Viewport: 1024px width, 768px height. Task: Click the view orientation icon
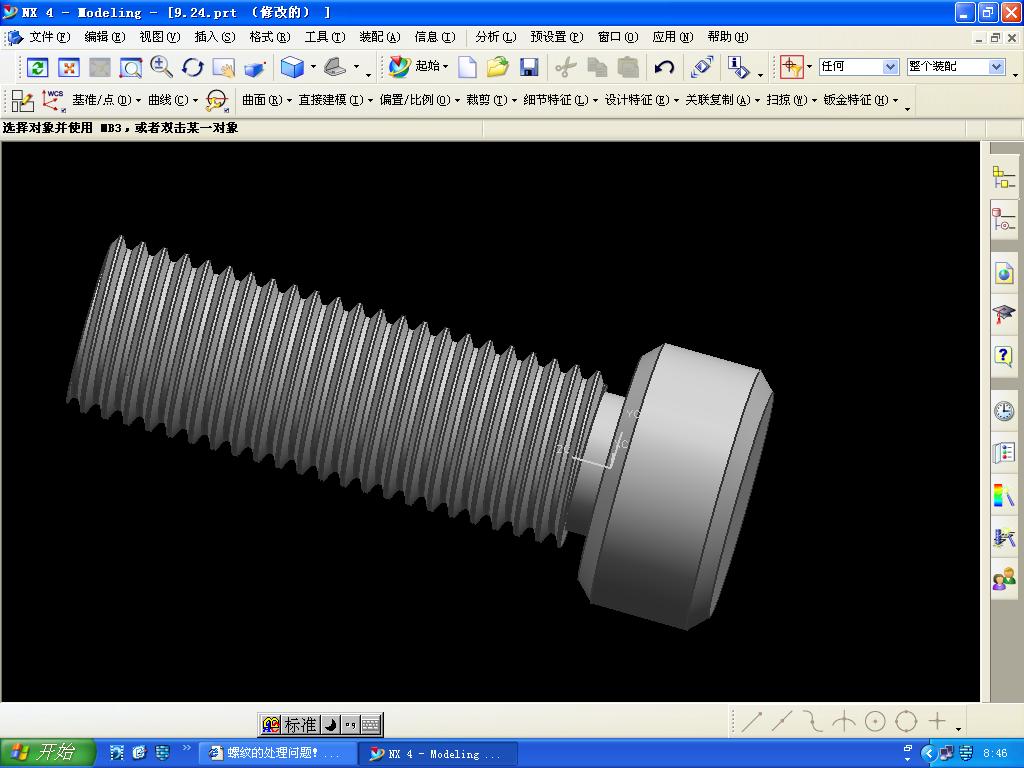(x=335, y=67)
